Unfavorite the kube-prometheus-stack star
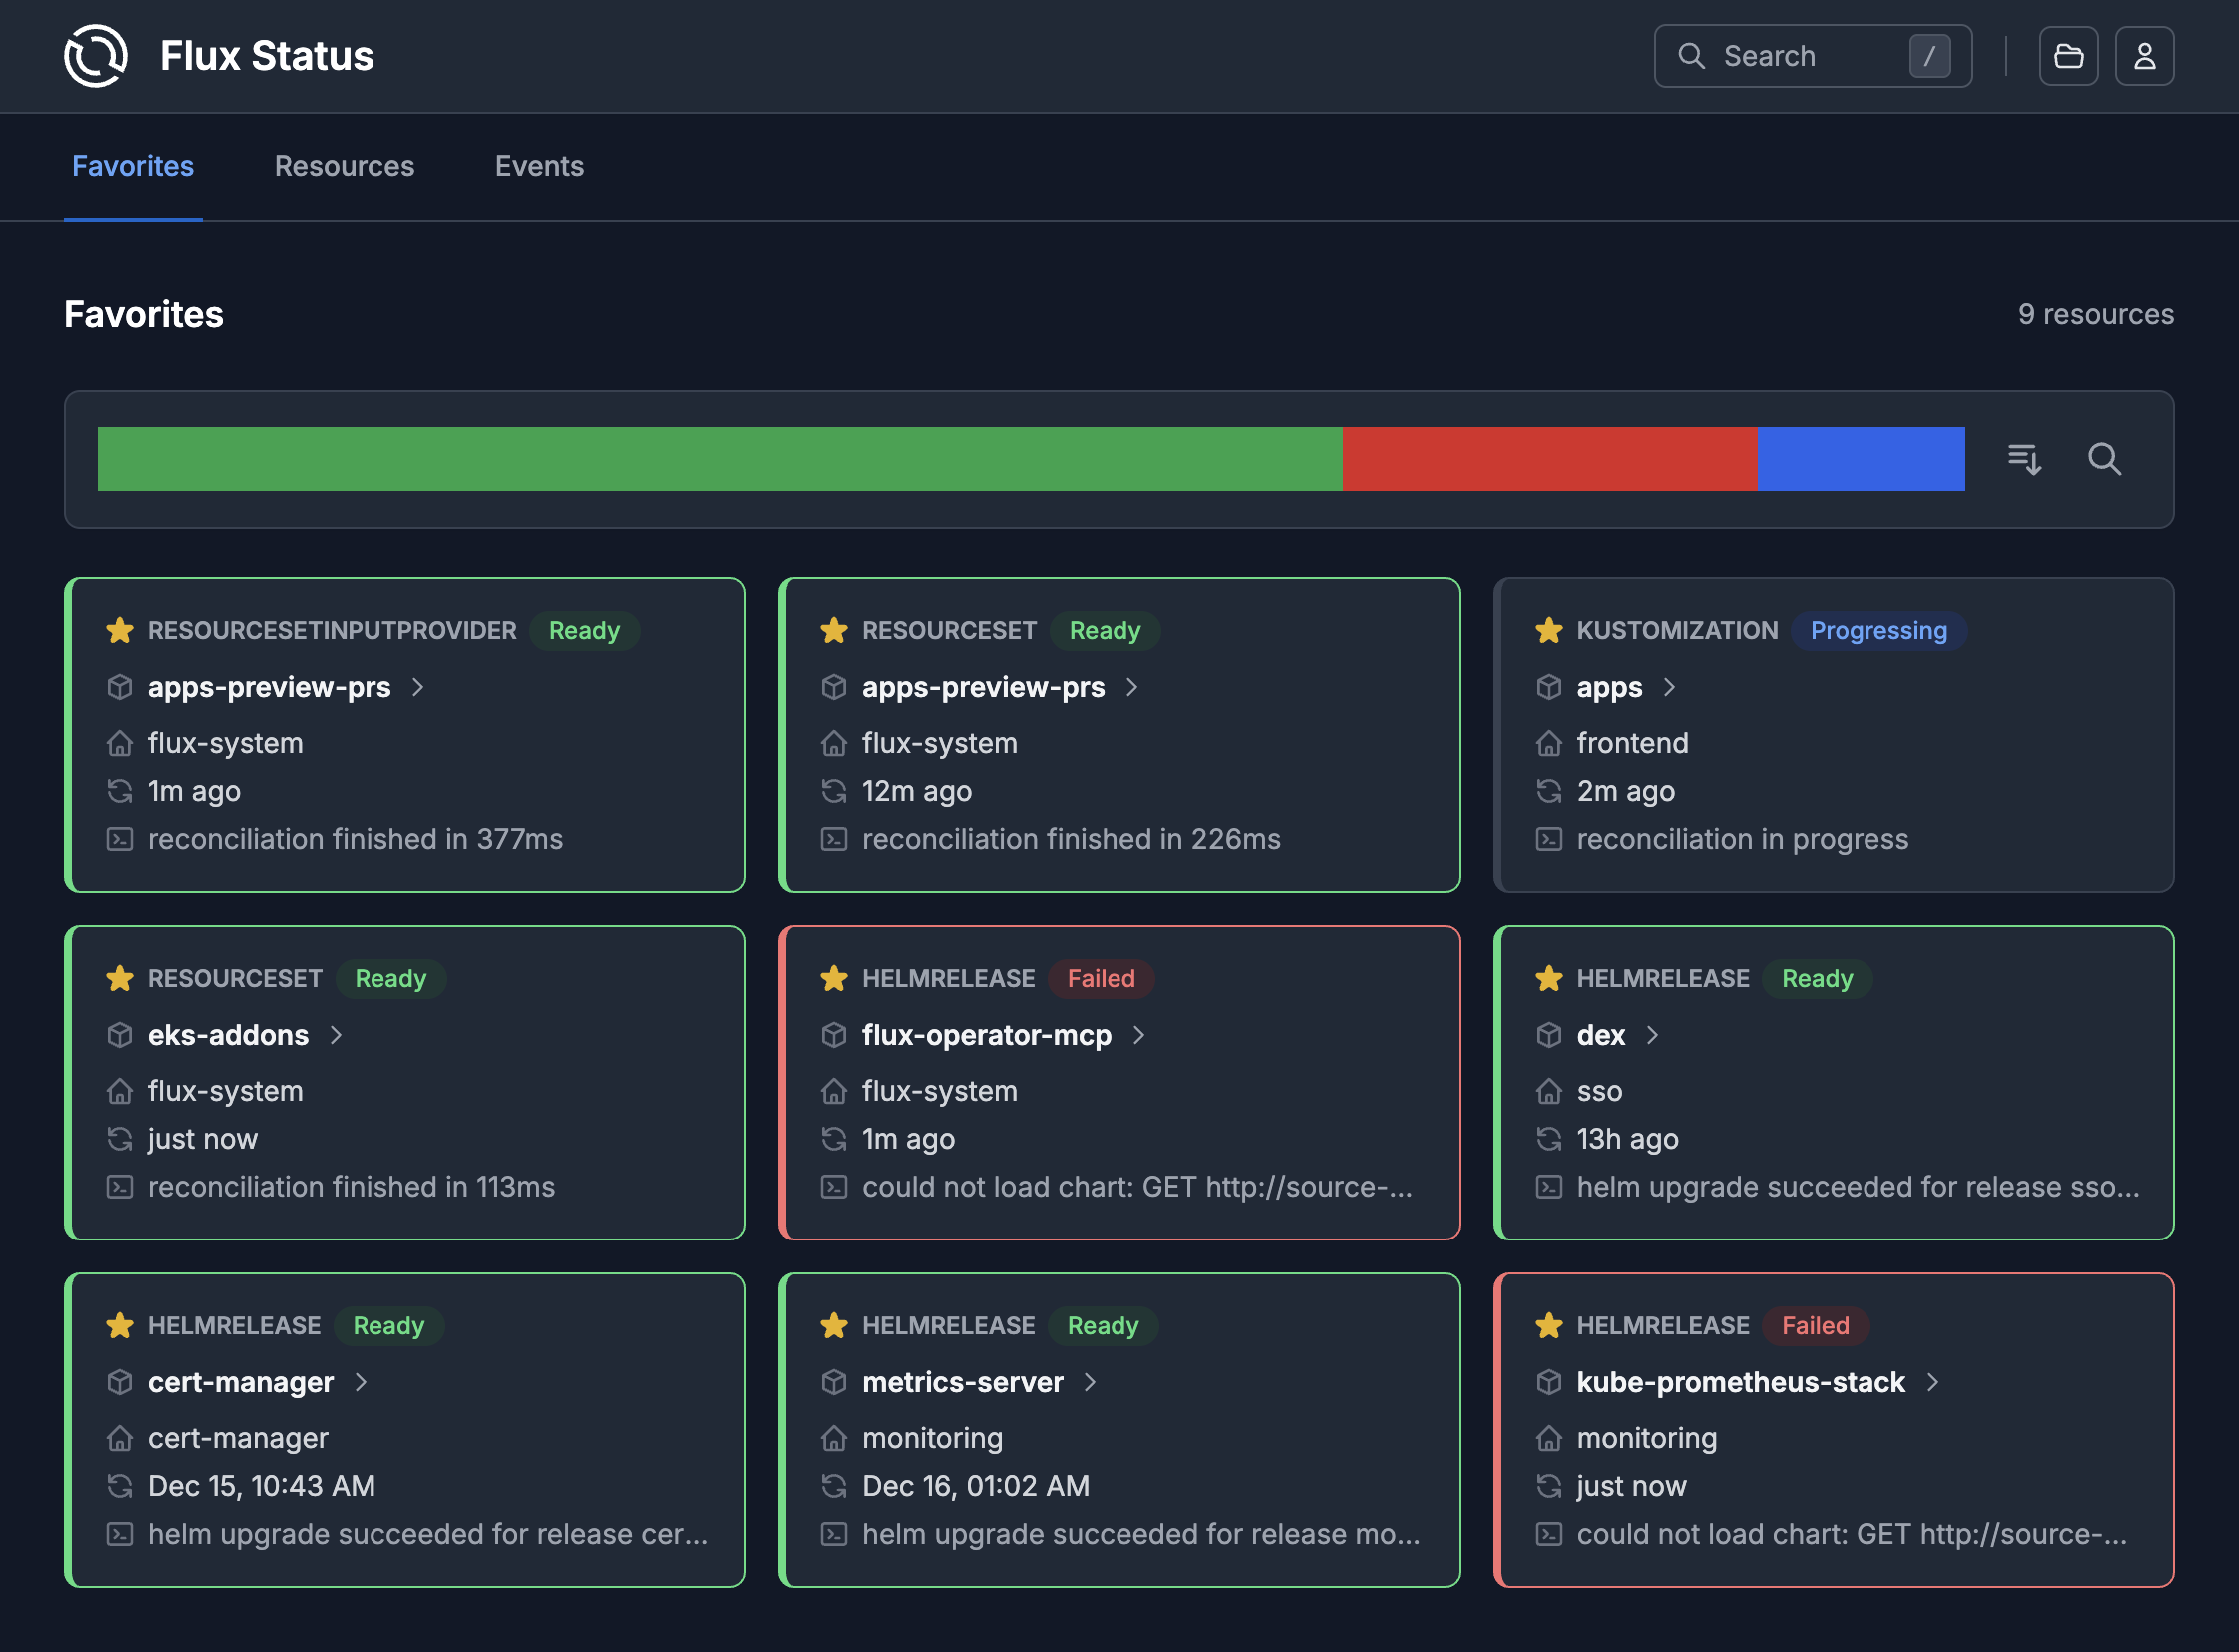 [x=1548, y=1326]
